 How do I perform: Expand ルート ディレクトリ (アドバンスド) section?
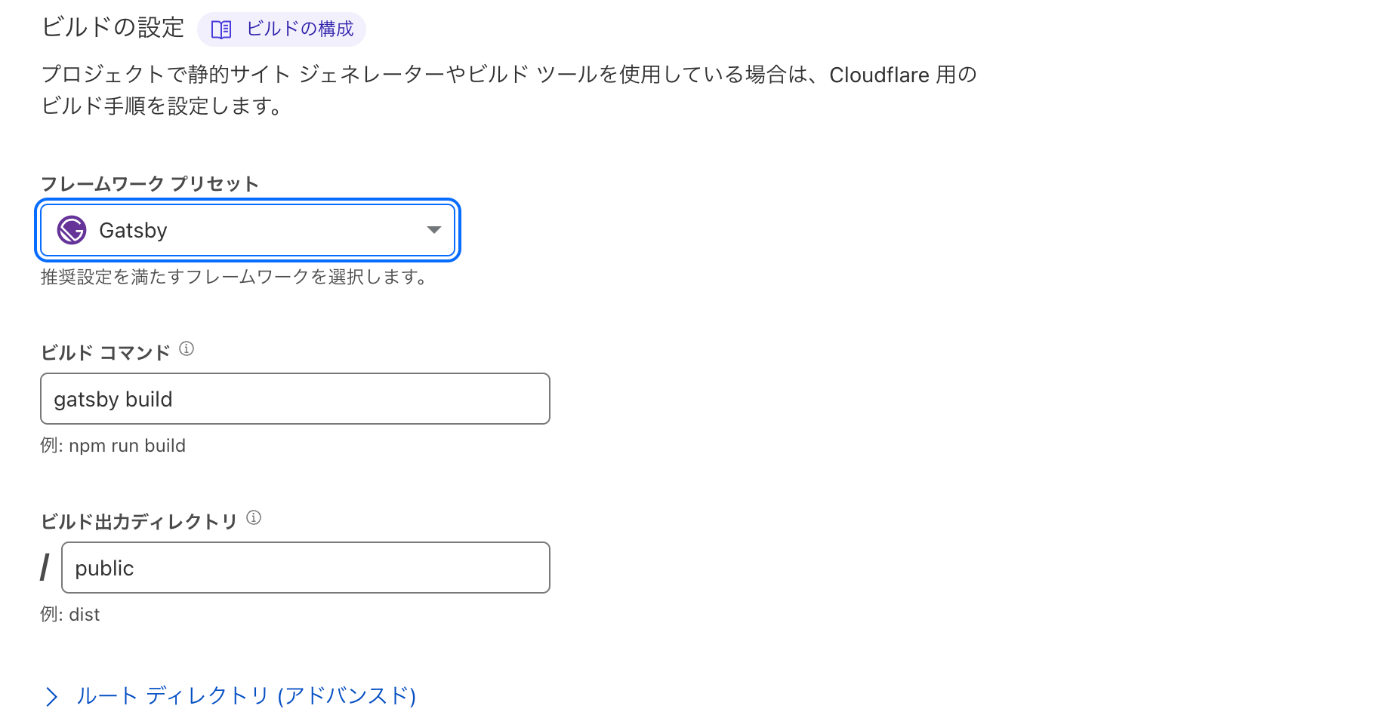pos(246,696)
